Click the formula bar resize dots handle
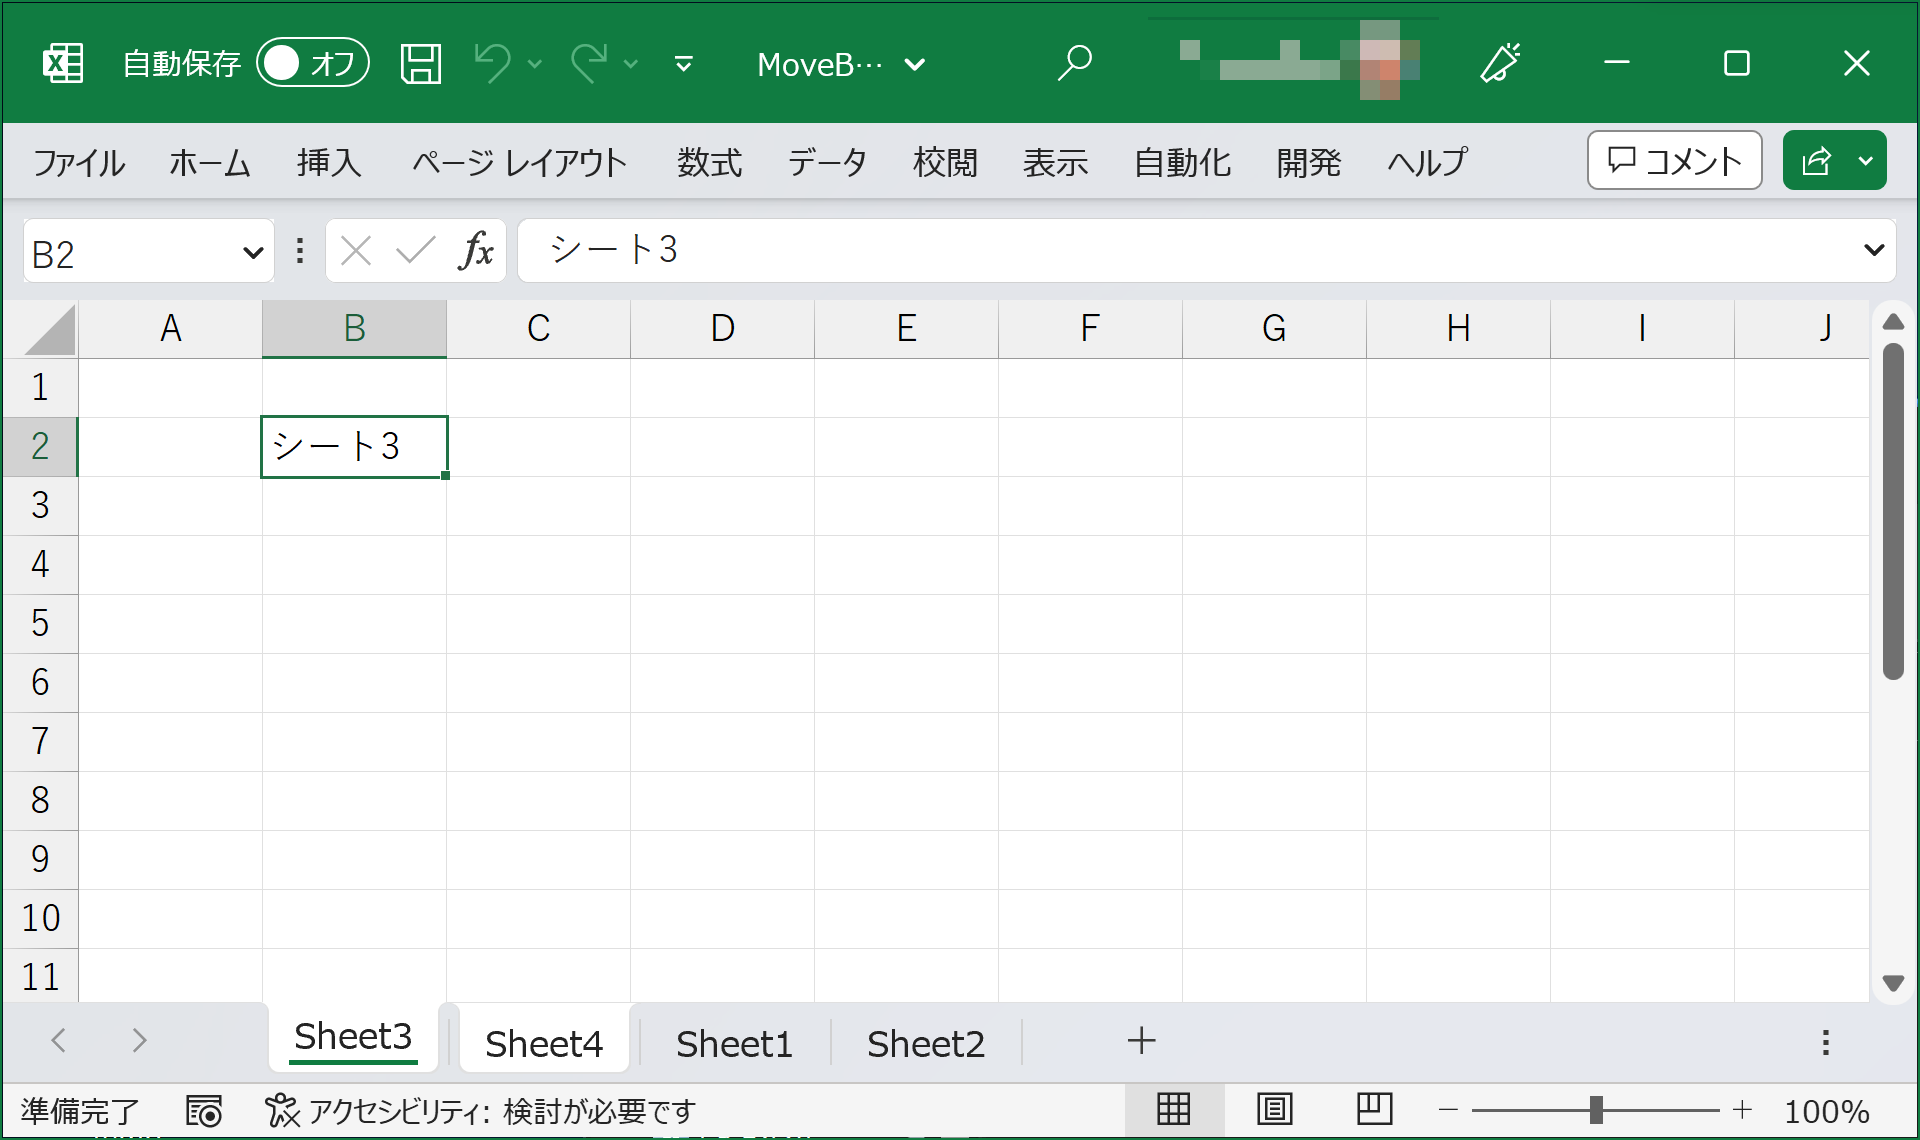Image resolution: width=1920 pixels, height=1140 pixels. tap(300, 251)
